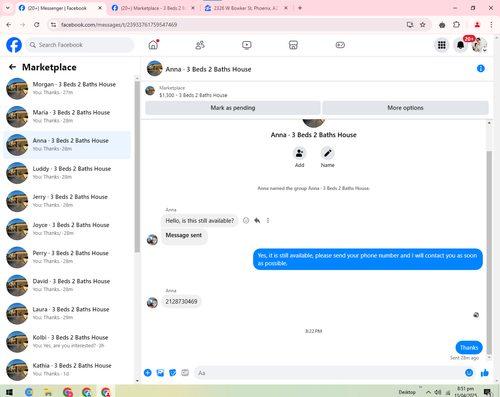The height and width of the screenshot is (397, 500).
Task: Click Anna's avatar beside phone number
Action: click(x=152, y=302)
